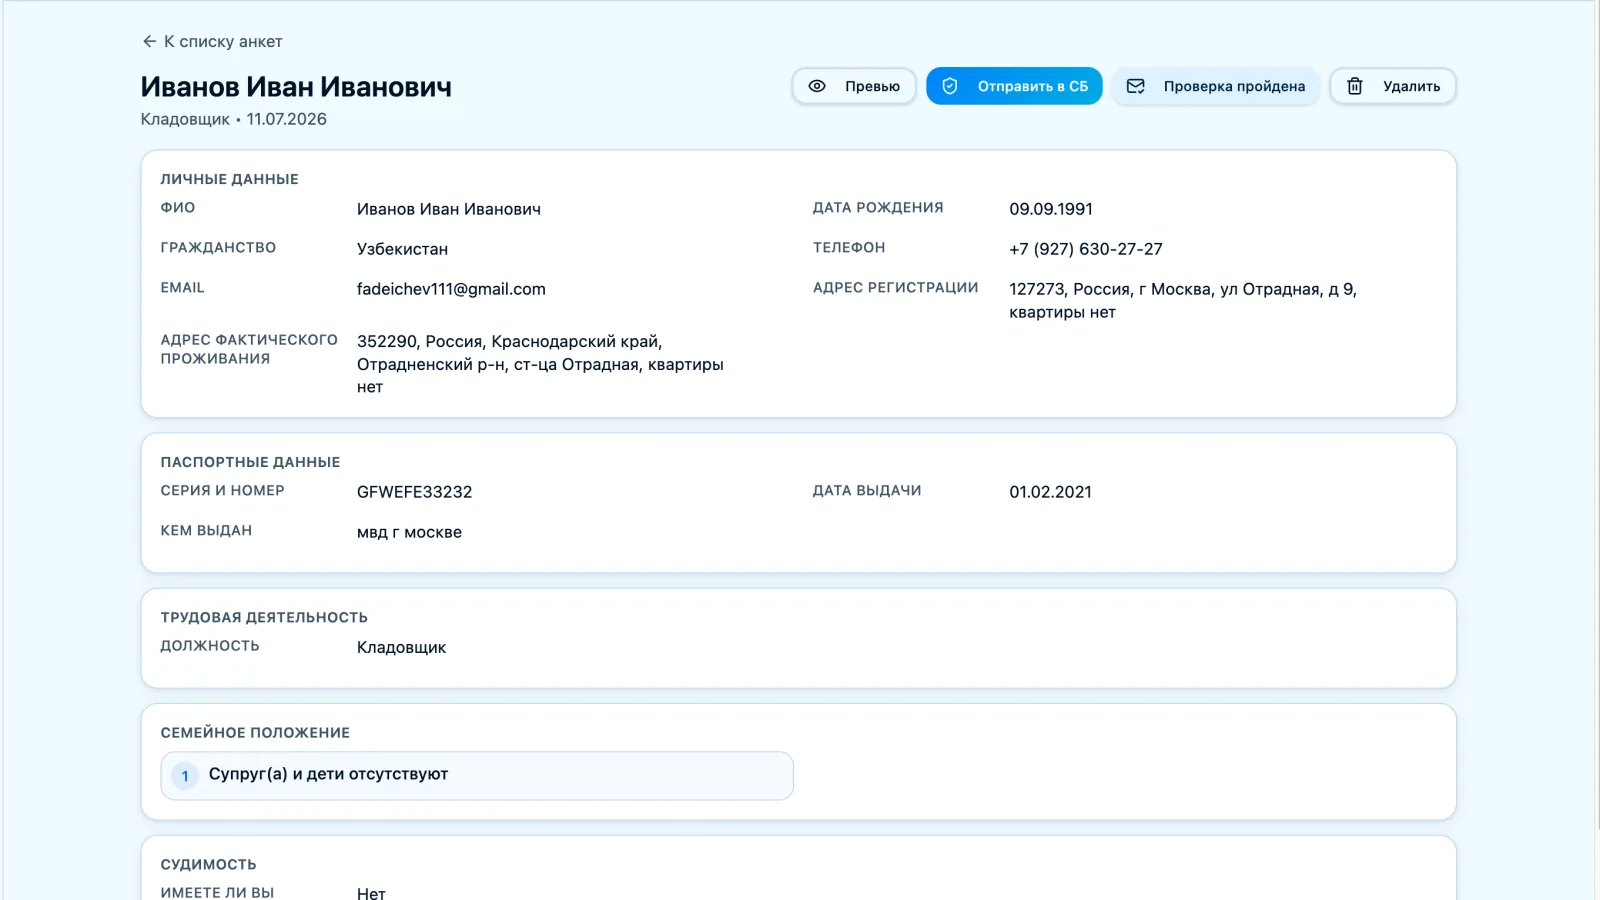Click the number 1 badge in family section
The image size is (1600, 900).
pos(185,776)
